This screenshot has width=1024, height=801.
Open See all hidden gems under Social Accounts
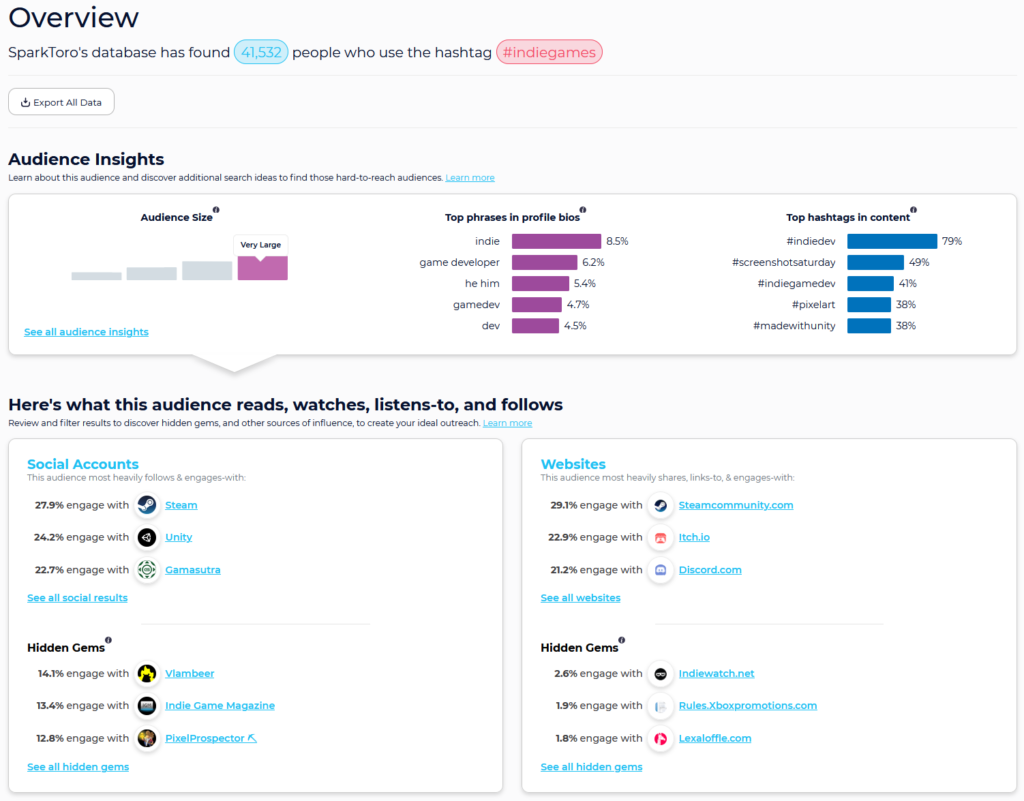78,766
